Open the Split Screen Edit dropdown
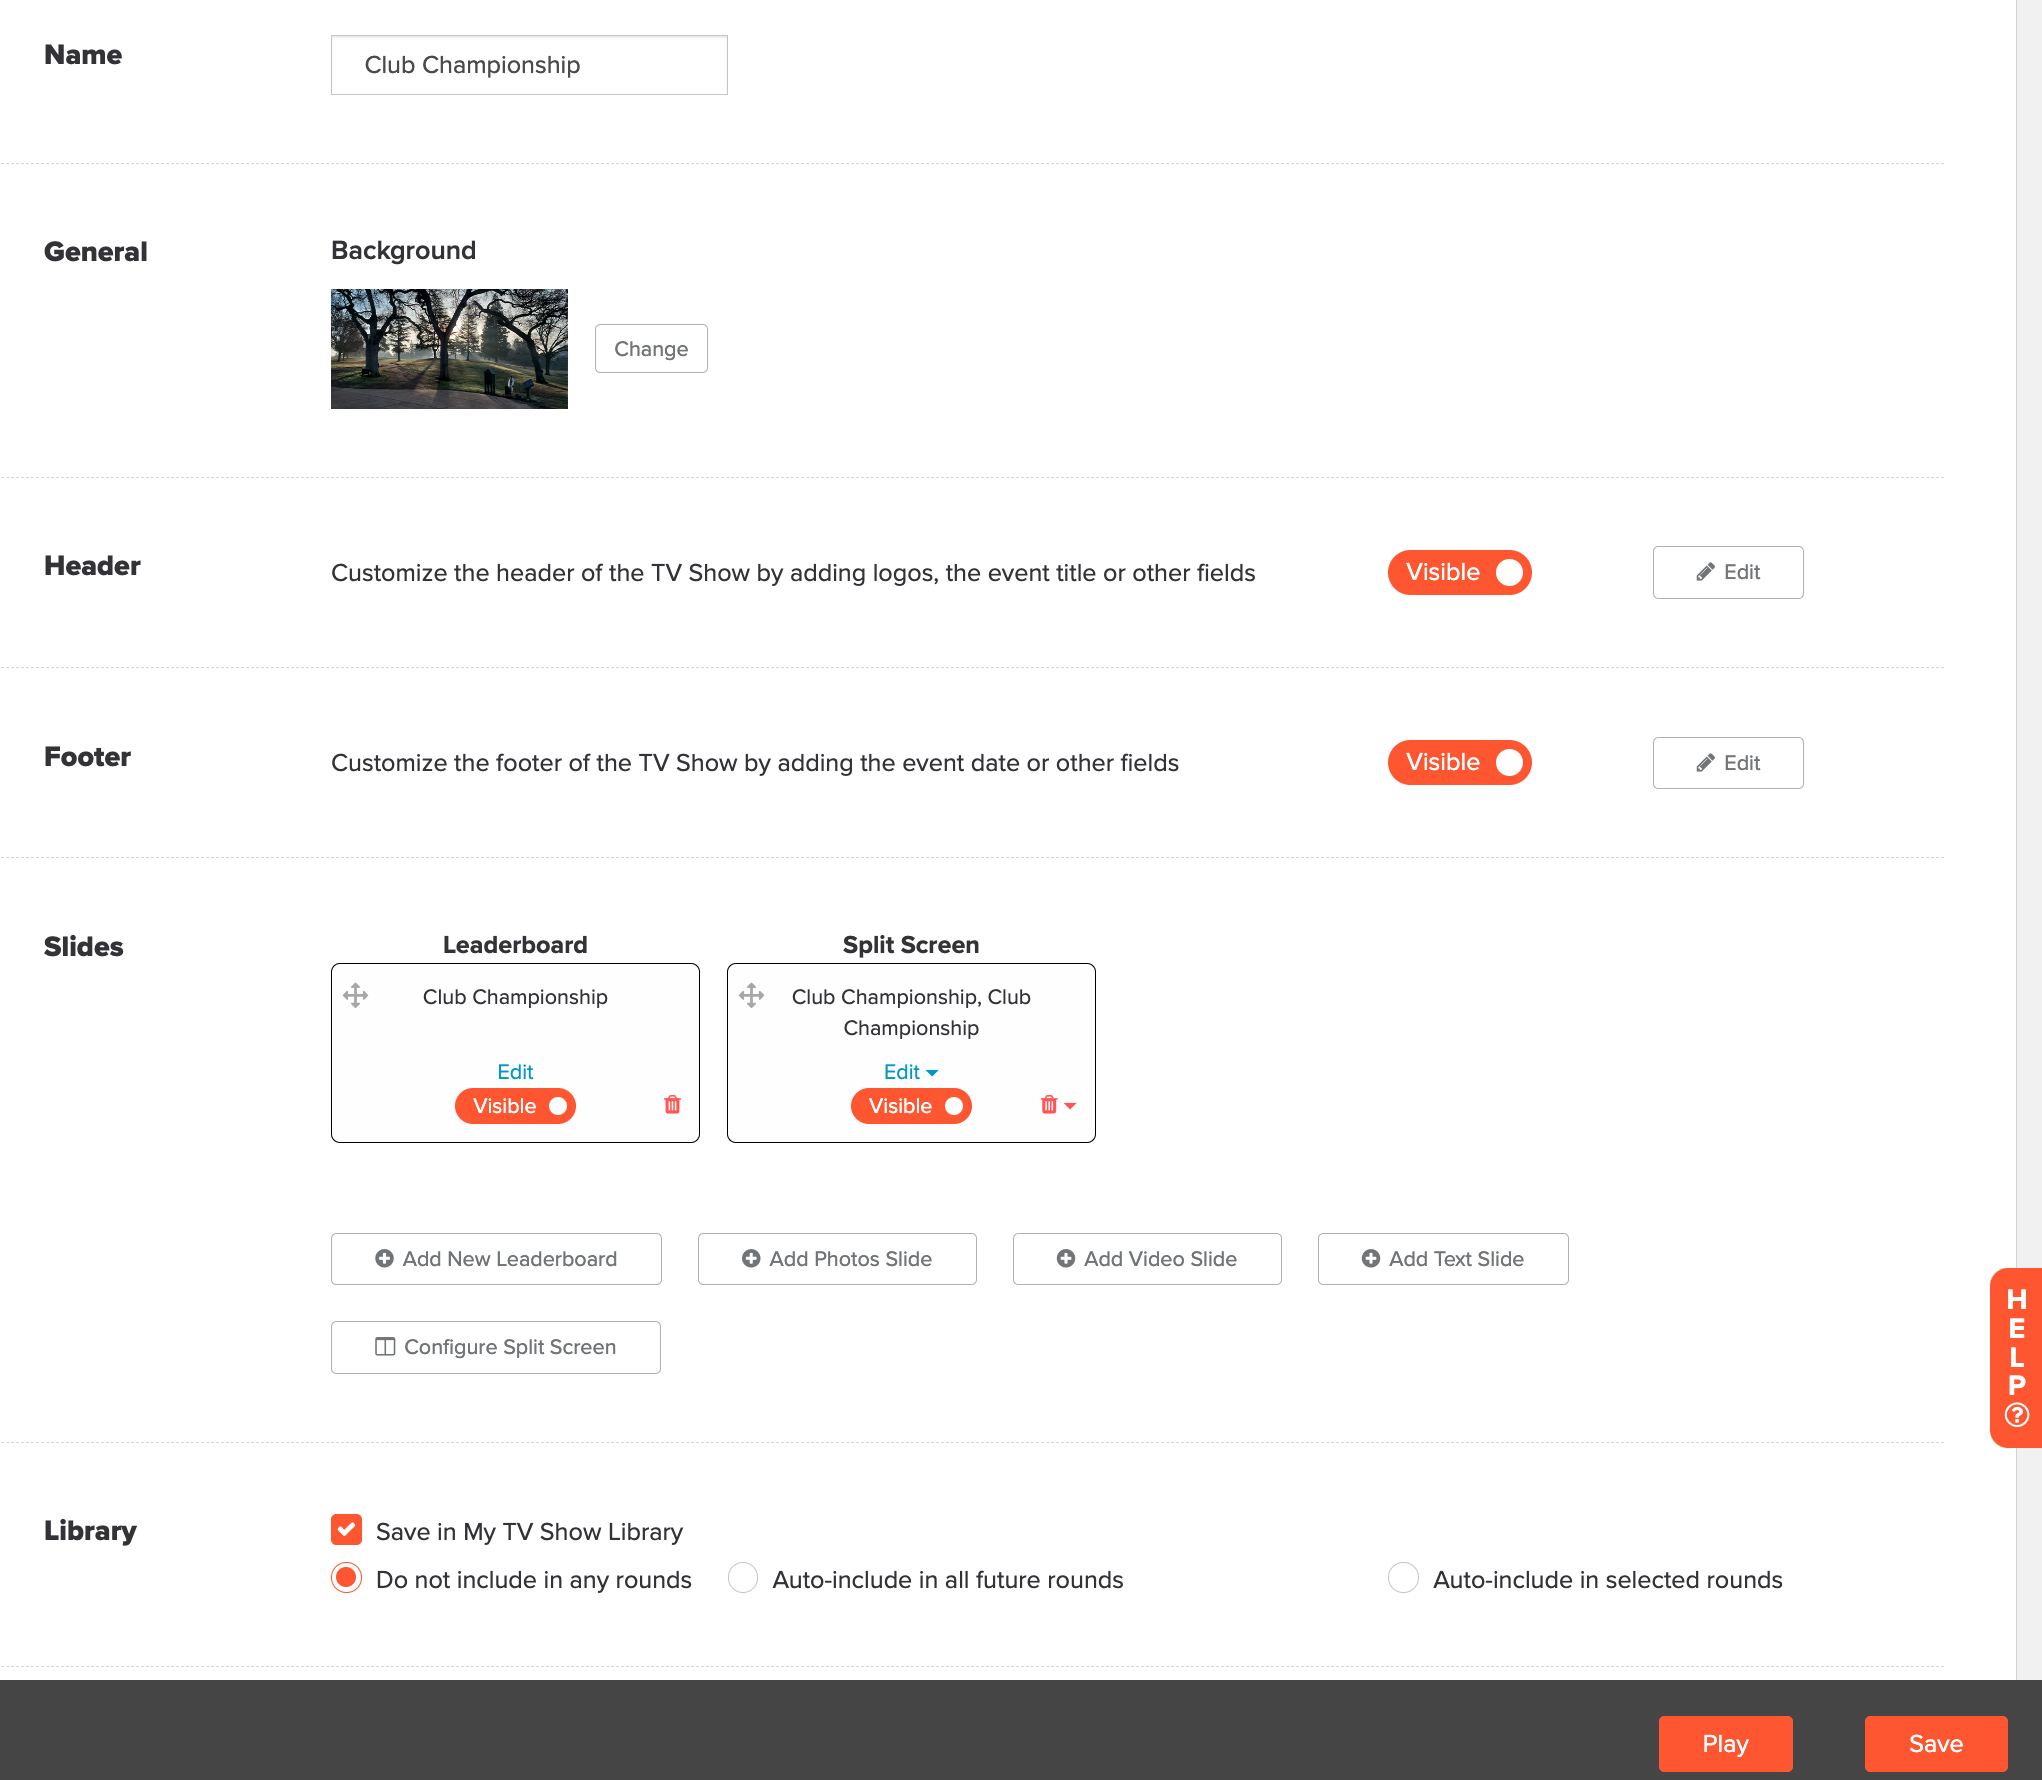Image resolution: width=2042 pixels, height=1780 pixels. 910,1072
